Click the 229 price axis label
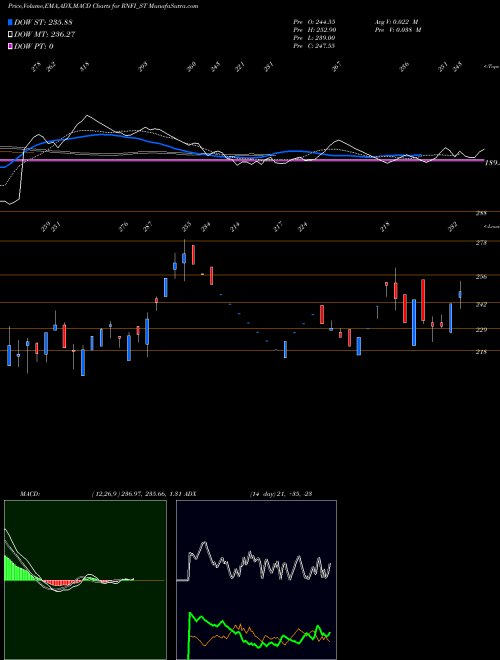500x660 pixels. (481, 330)
